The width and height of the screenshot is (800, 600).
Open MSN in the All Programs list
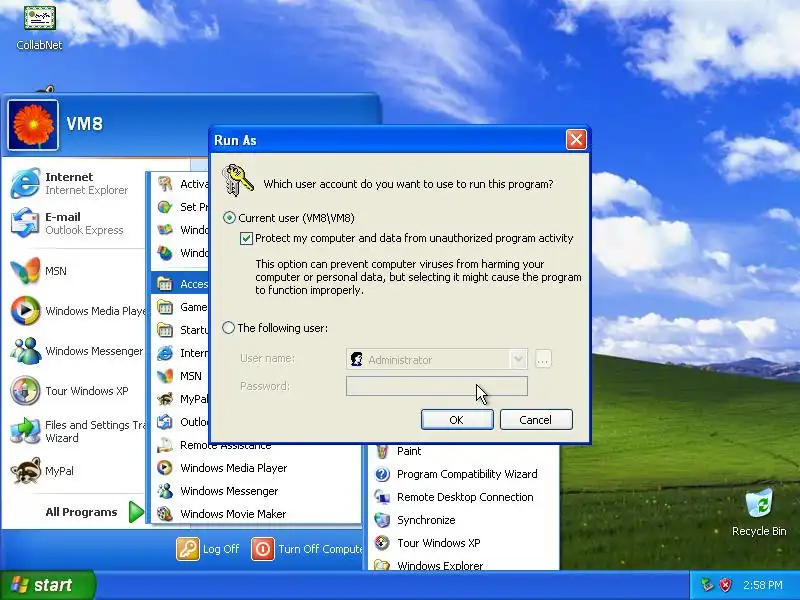tap(179, 376)
